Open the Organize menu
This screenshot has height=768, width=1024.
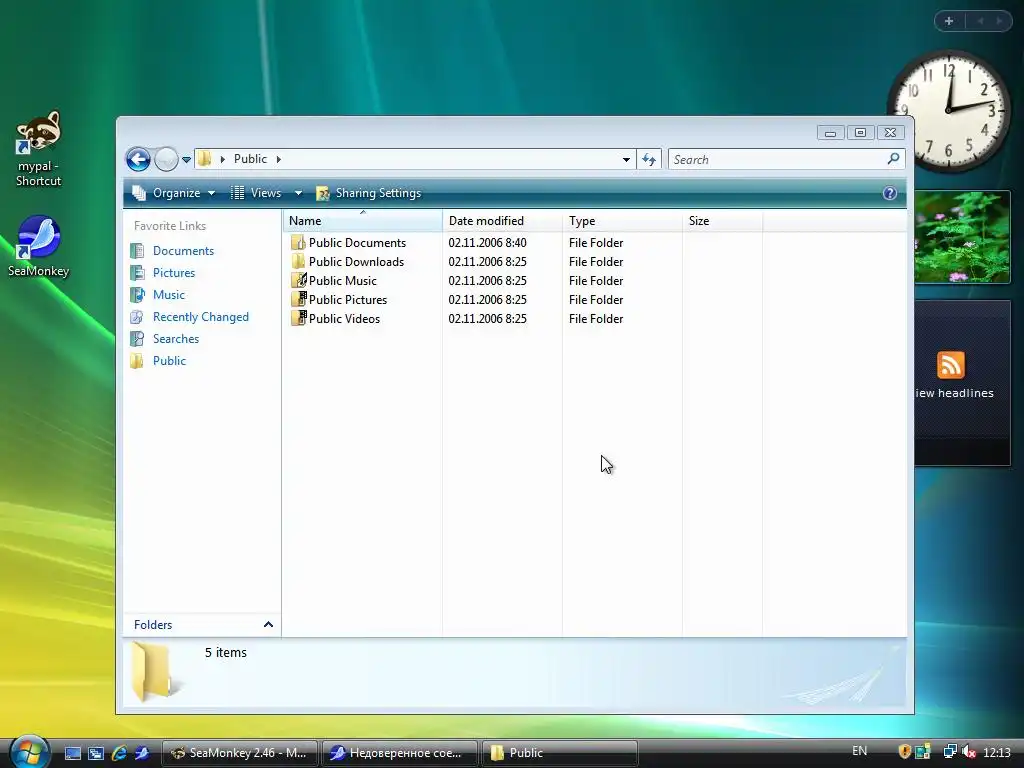174,193
